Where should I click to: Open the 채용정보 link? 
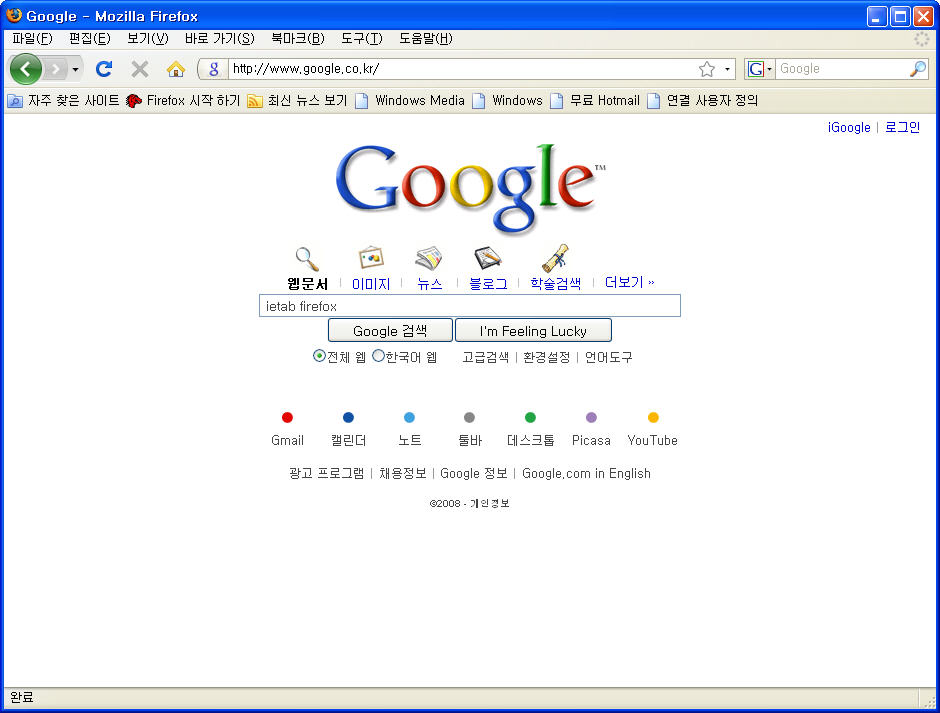[x=403, y=474]
